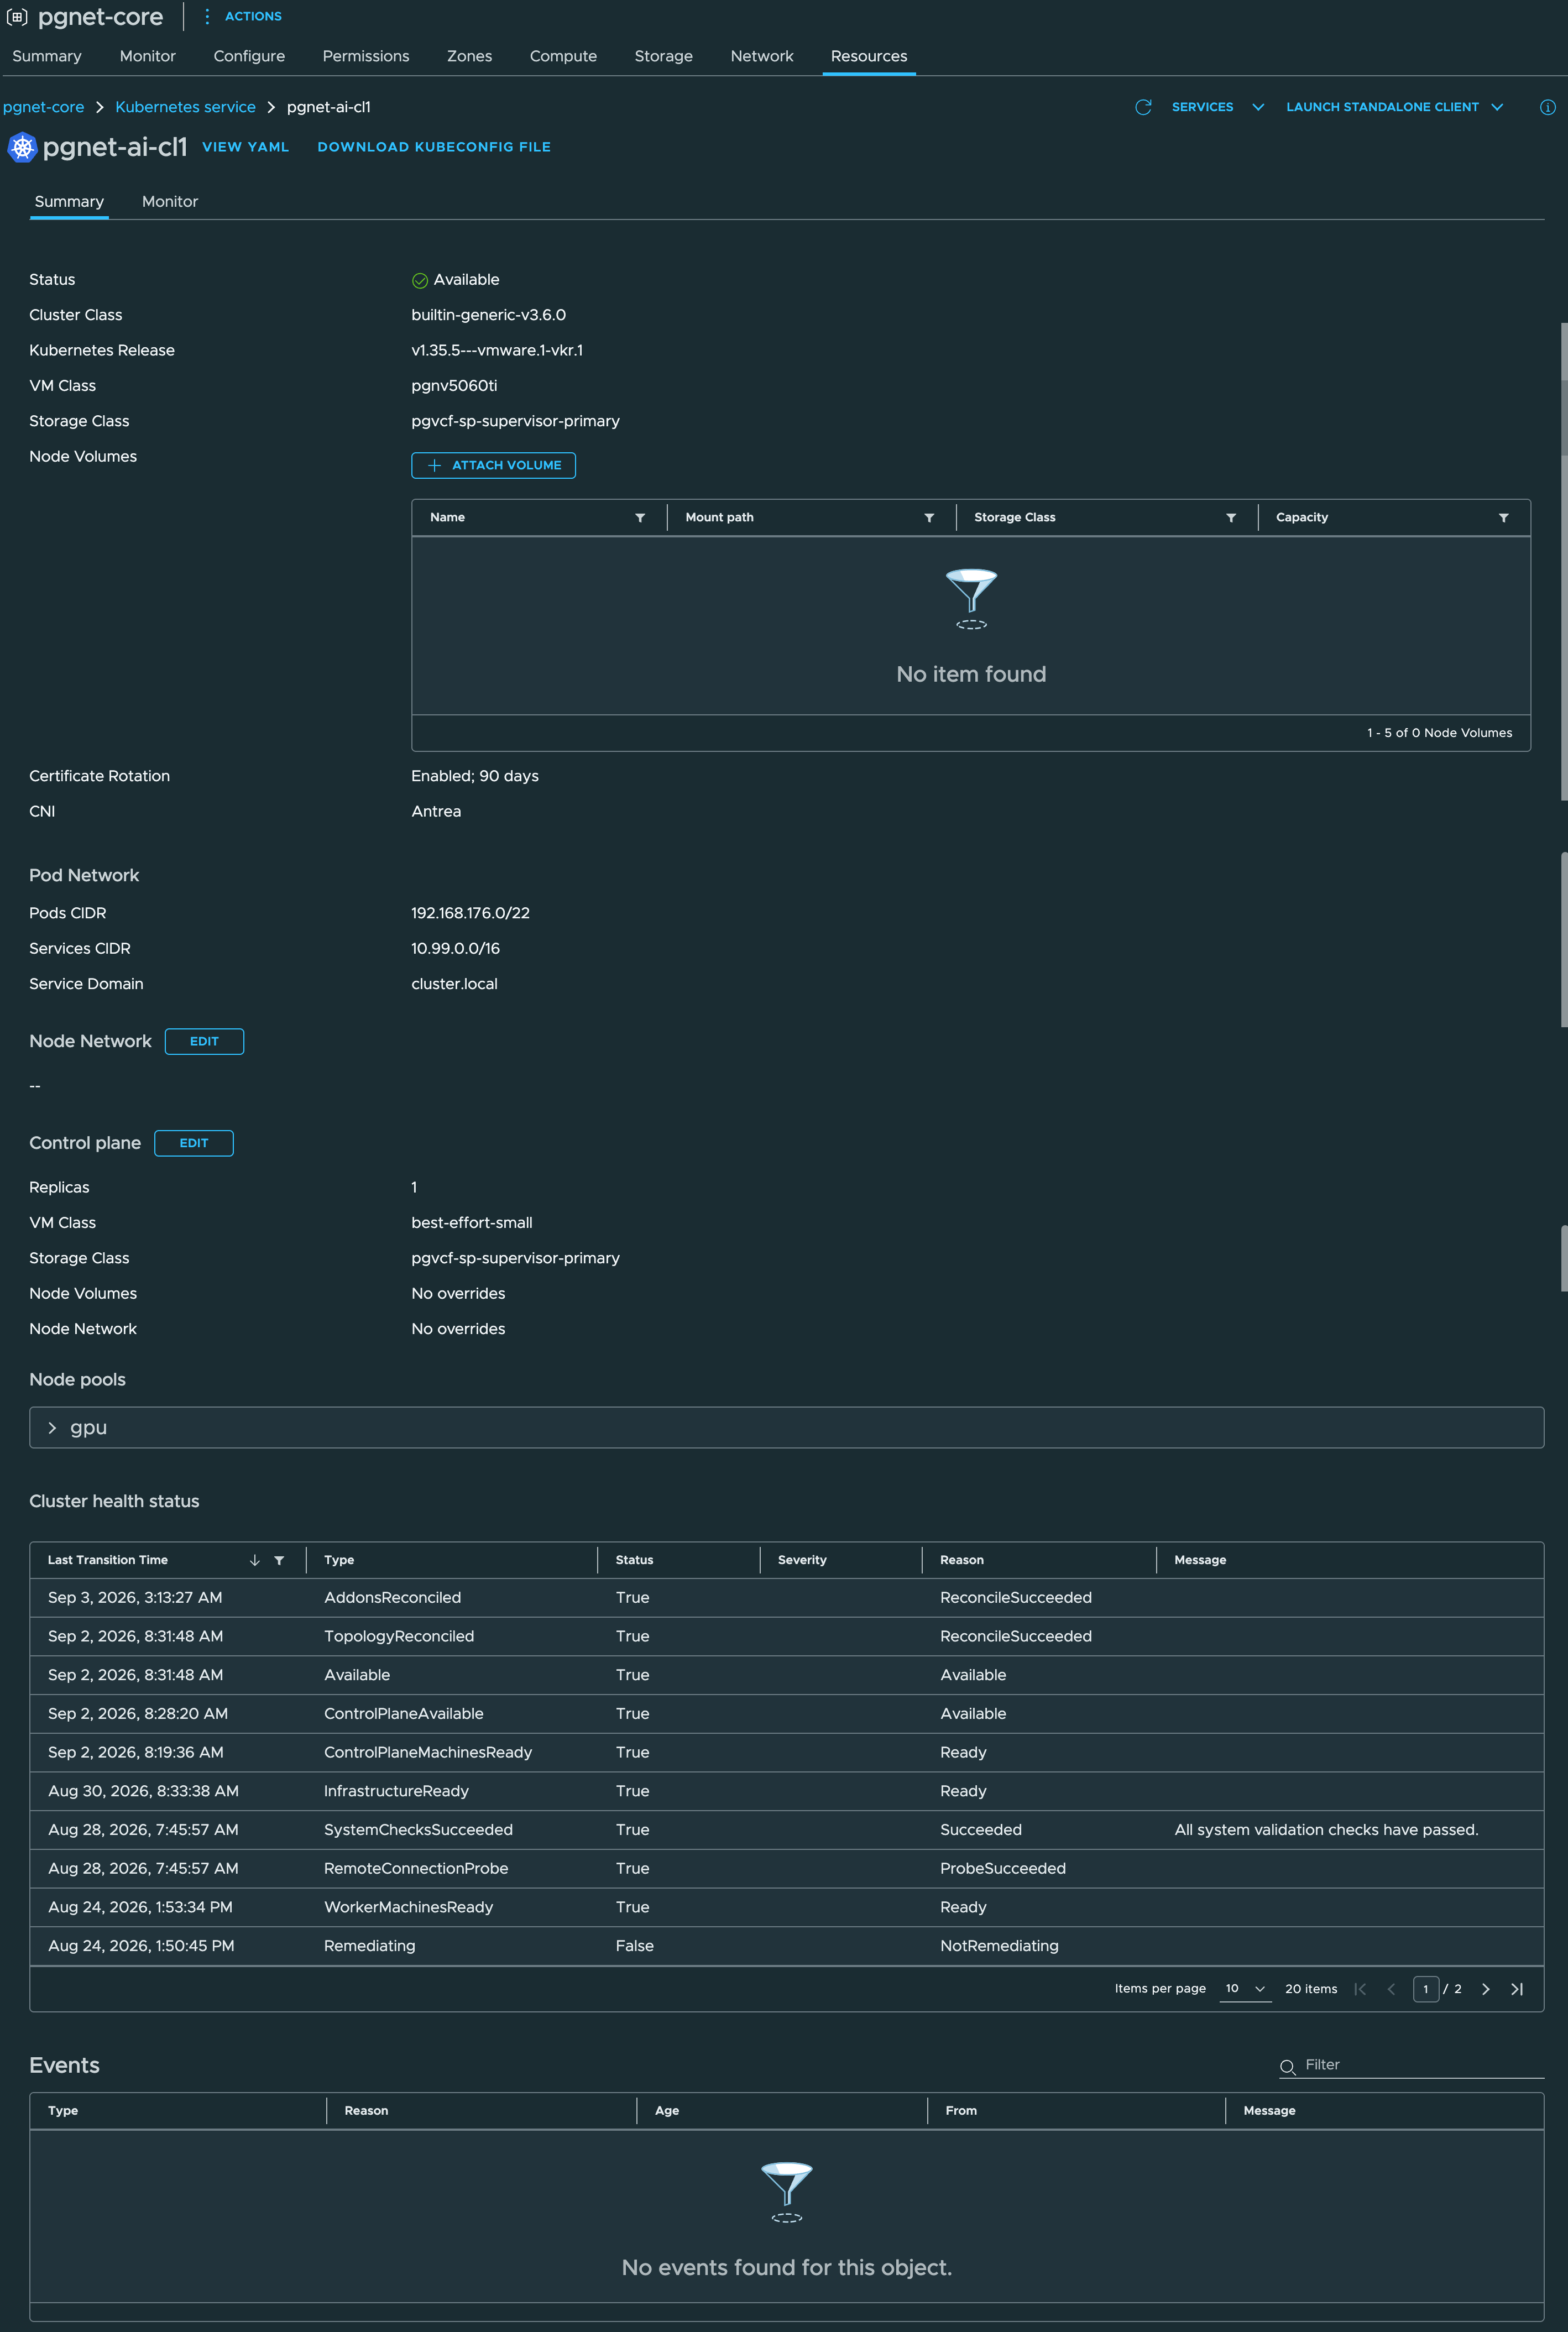Jump to the last page of cluster health
The width and height of the screenshot is (1568, 2332).
[x=1517, y=1989]
